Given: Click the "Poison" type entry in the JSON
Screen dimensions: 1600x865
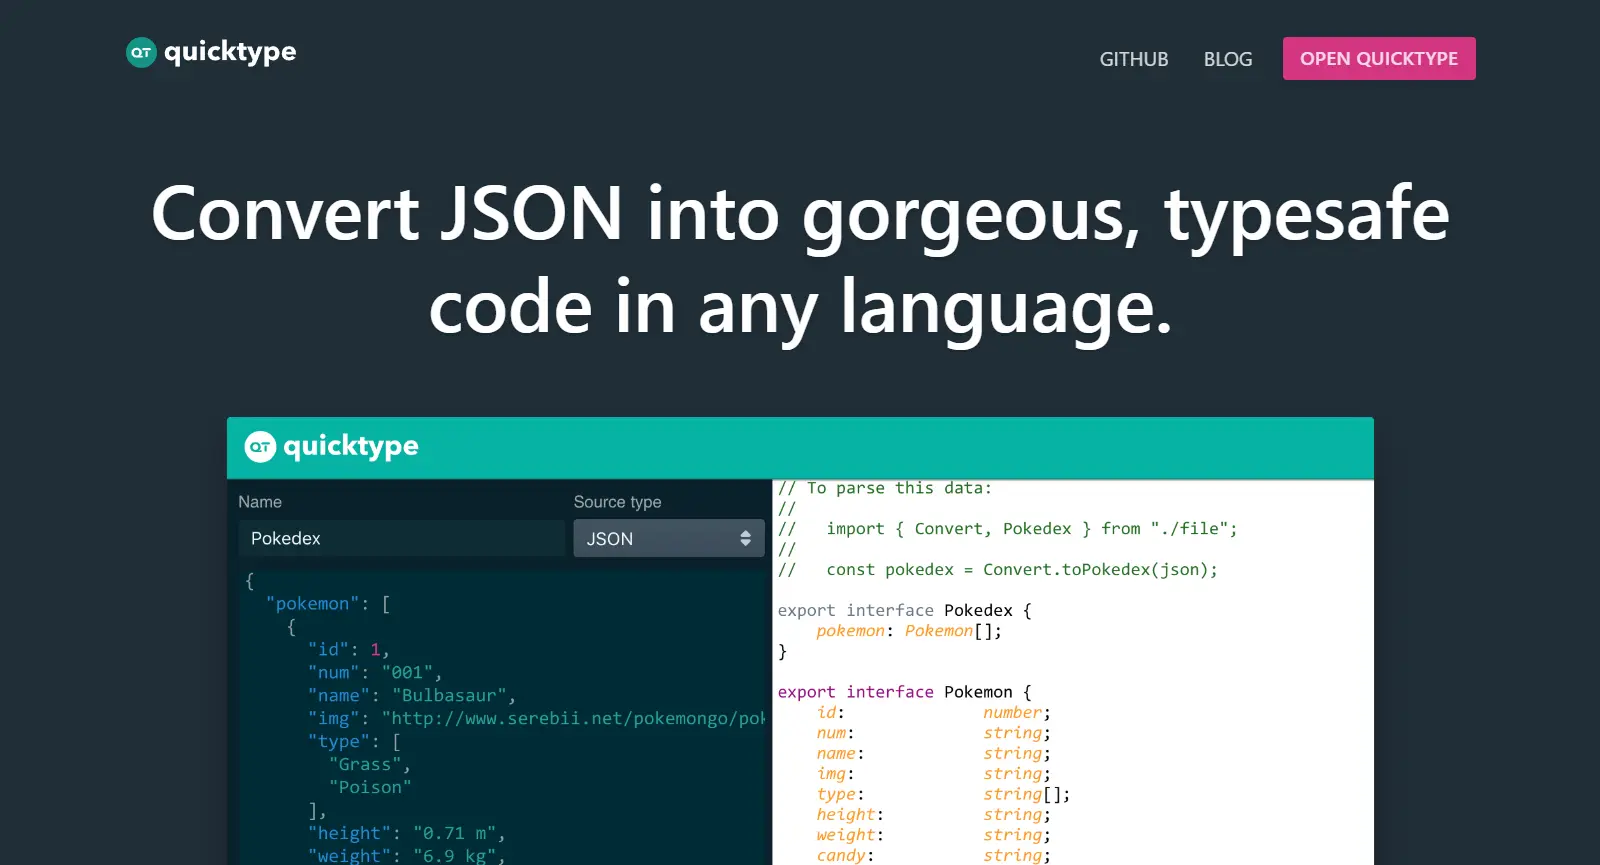Looking at the screenshot, I should tap(370, 788).
